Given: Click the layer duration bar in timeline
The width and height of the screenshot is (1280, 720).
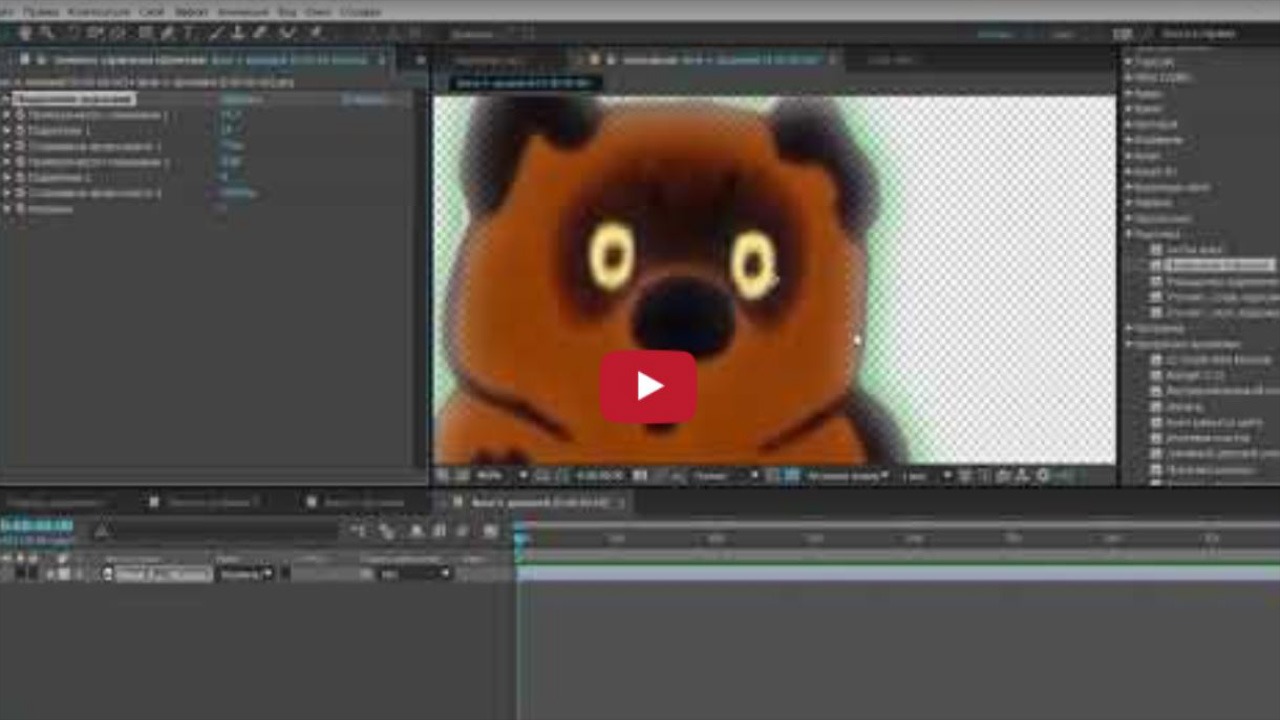Looking at the screenshot, I should [x=898, y=574].
